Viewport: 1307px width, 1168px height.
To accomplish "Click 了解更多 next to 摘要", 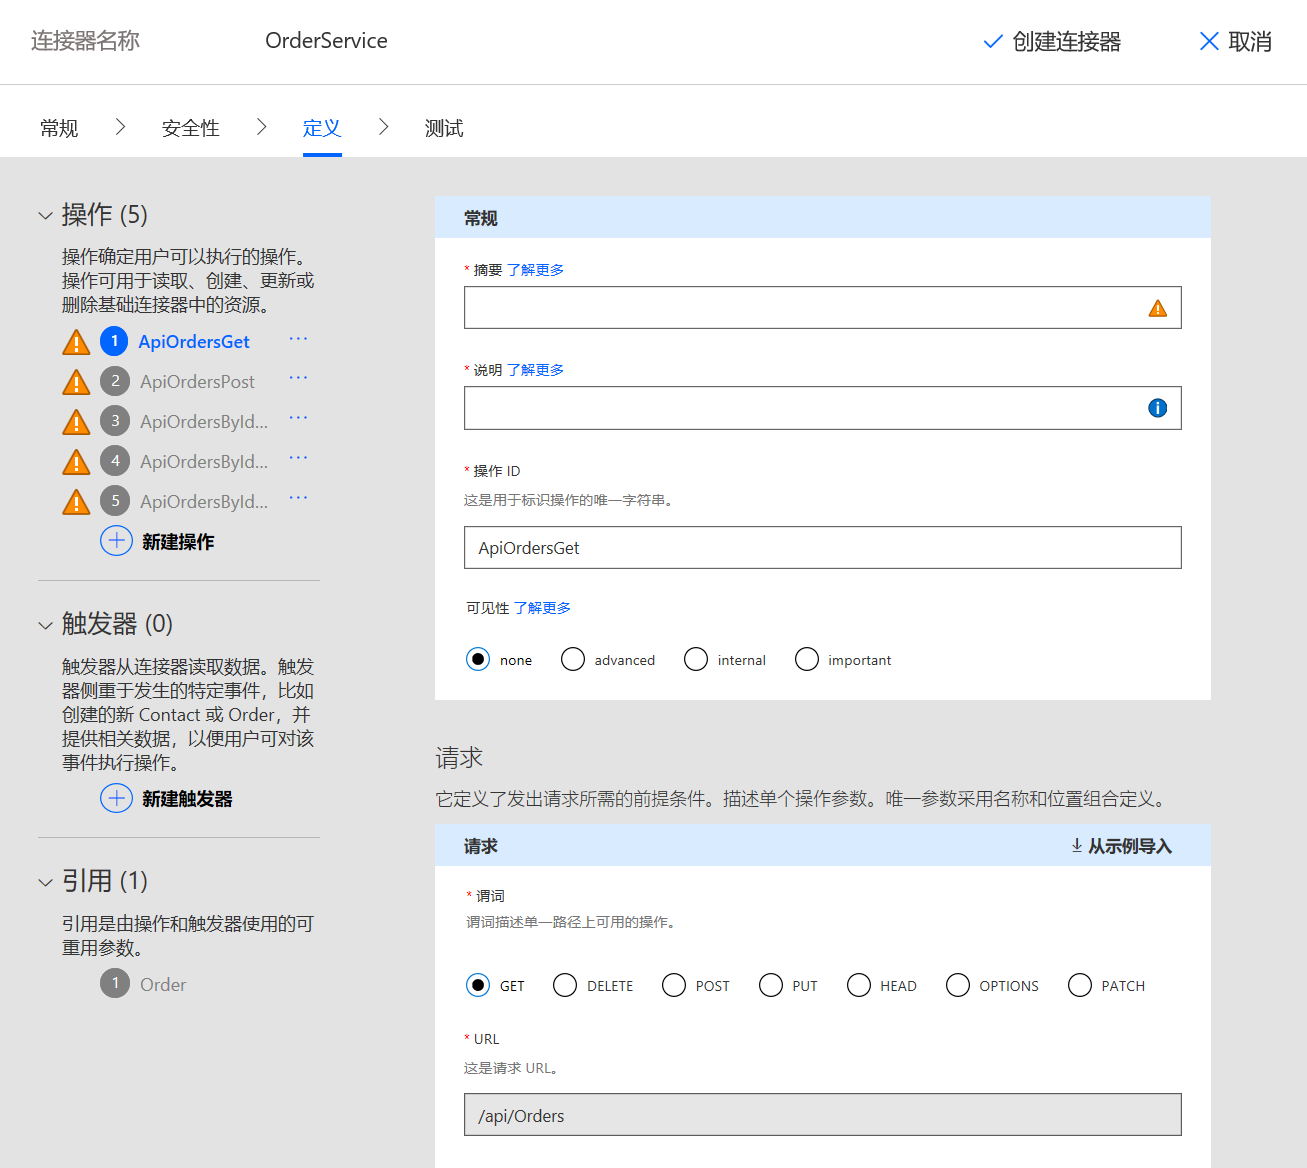I will 534,269.
